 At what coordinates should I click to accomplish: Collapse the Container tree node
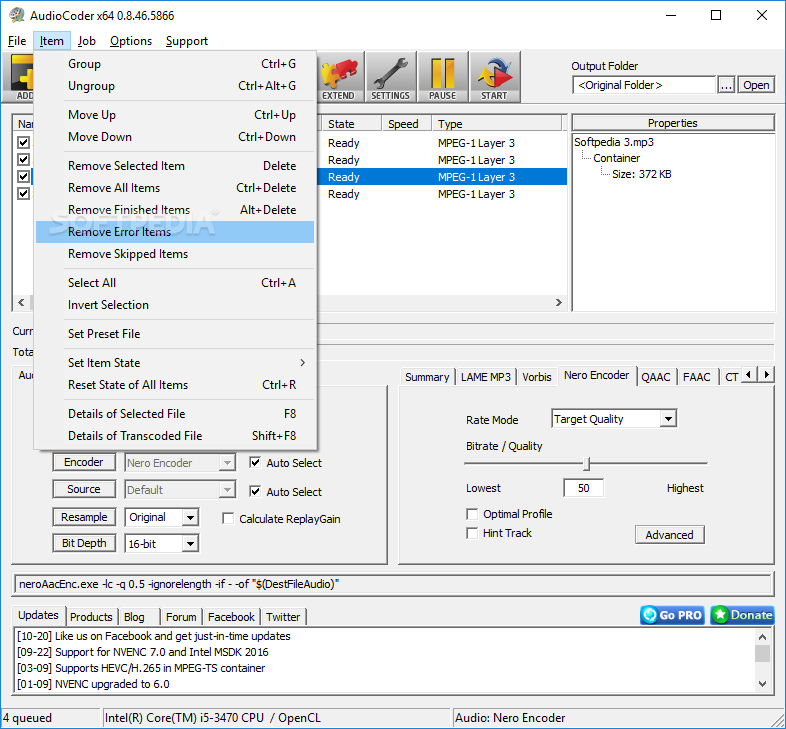click(x=616, y=158)
